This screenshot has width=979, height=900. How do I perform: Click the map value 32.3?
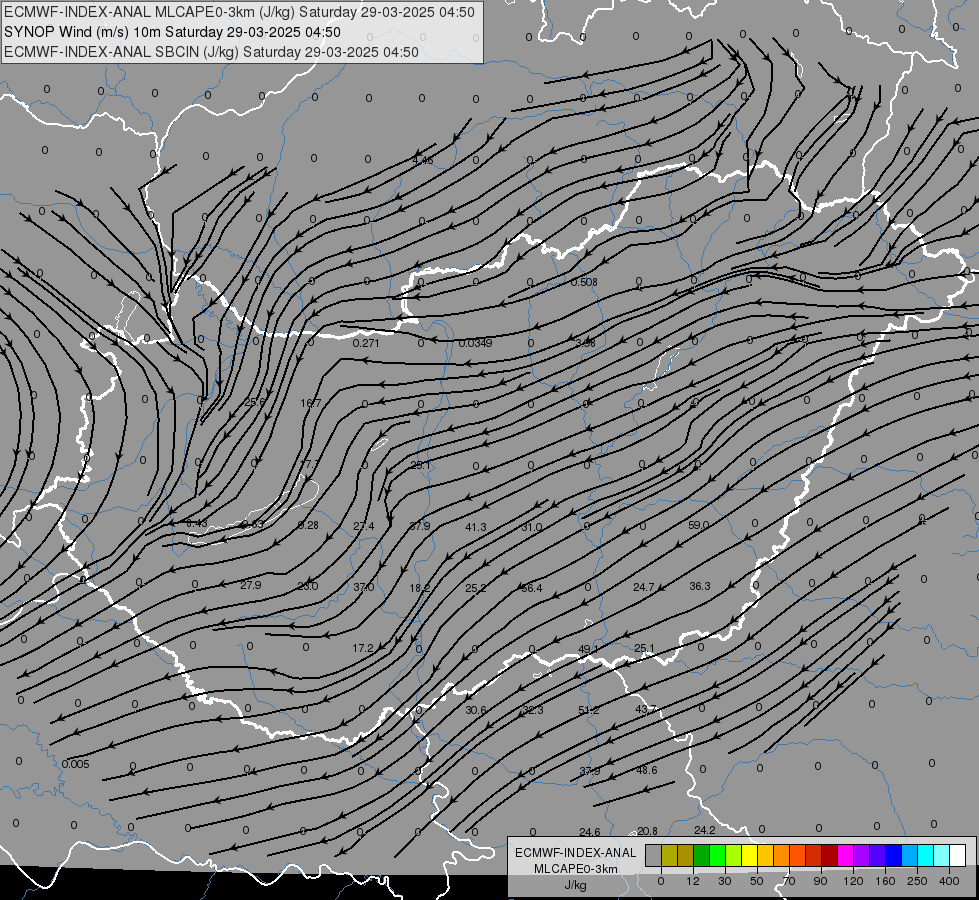click(x=533, y=710)
